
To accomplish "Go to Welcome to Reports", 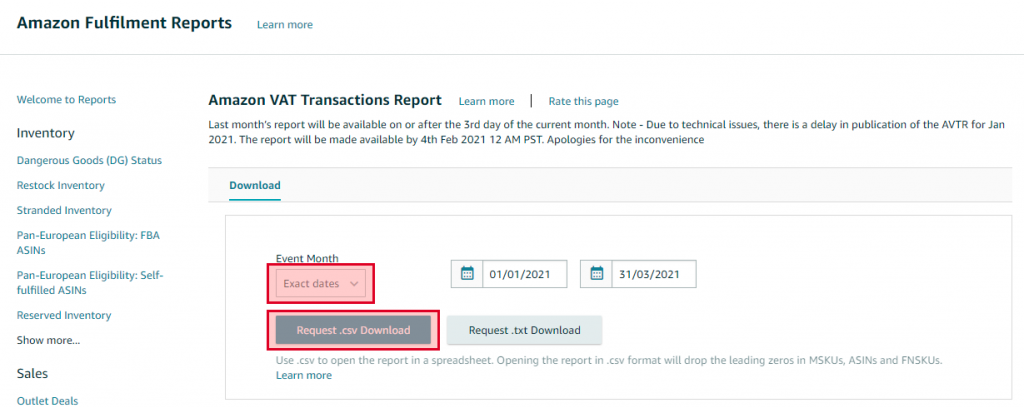I will point(66,100).
